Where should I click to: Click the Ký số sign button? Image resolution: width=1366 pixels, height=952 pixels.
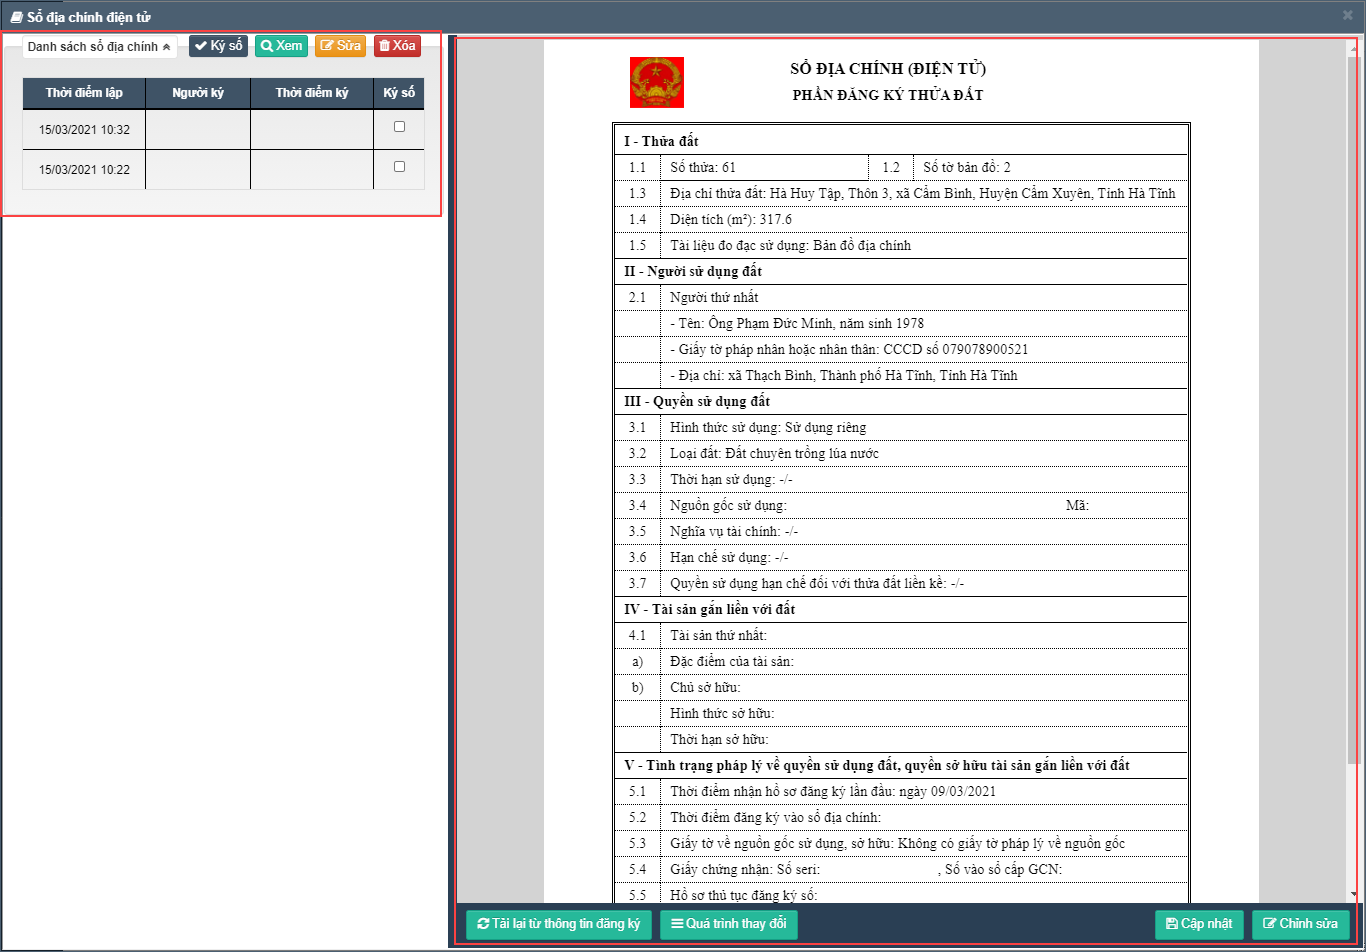(x=218, y=46)
